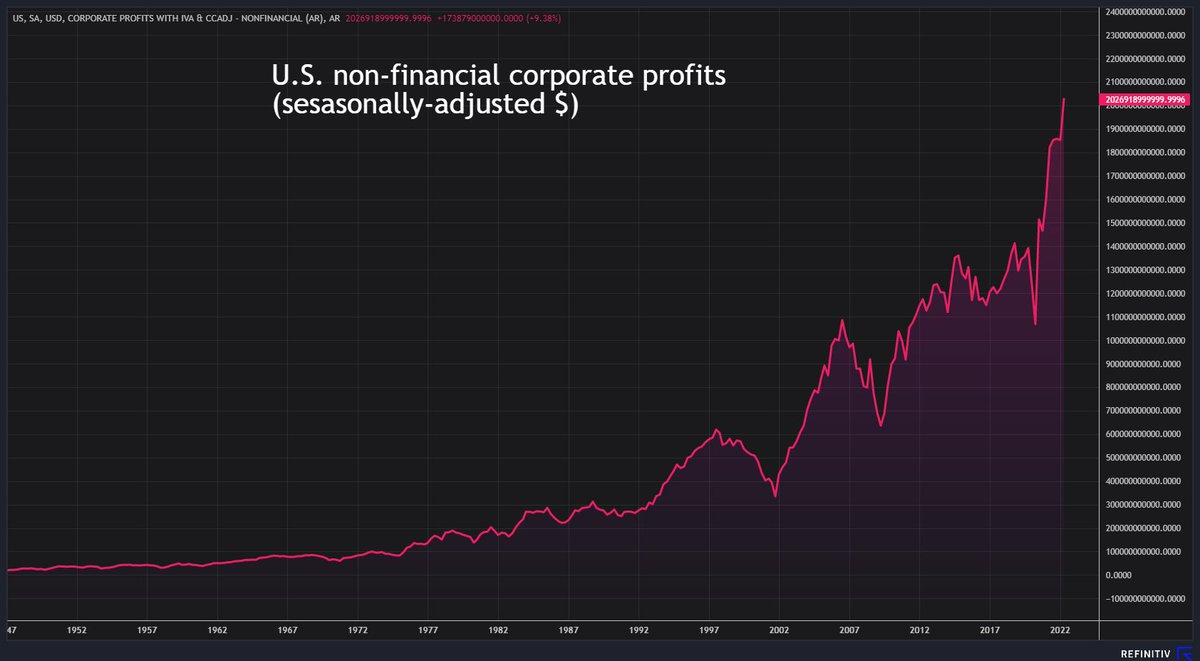Click the 2022 label on the time axis

1060,631
